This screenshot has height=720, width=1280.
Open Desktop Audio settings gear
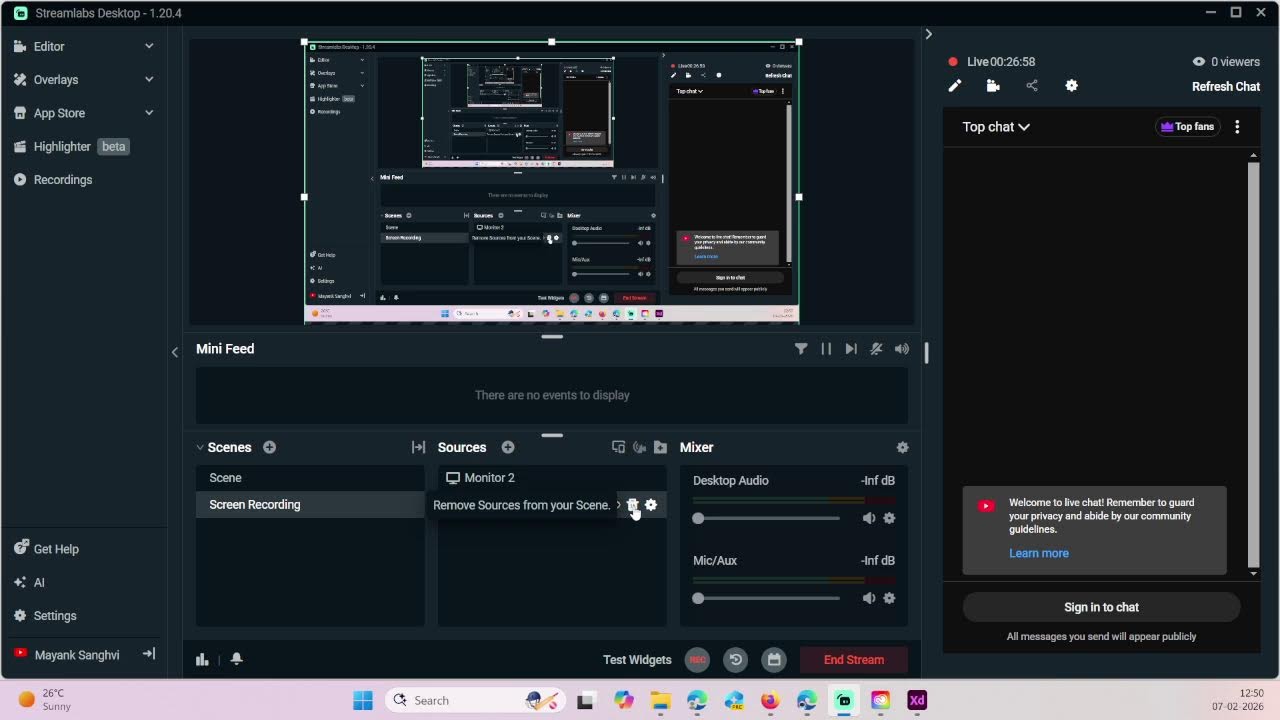click(889, 518)
